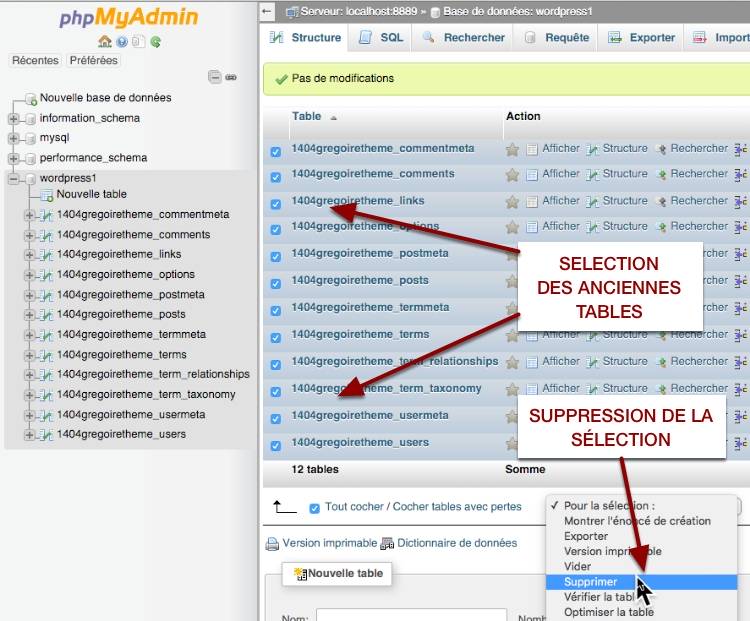Star the commentmeta table as favorite

(x=512, y=149)
